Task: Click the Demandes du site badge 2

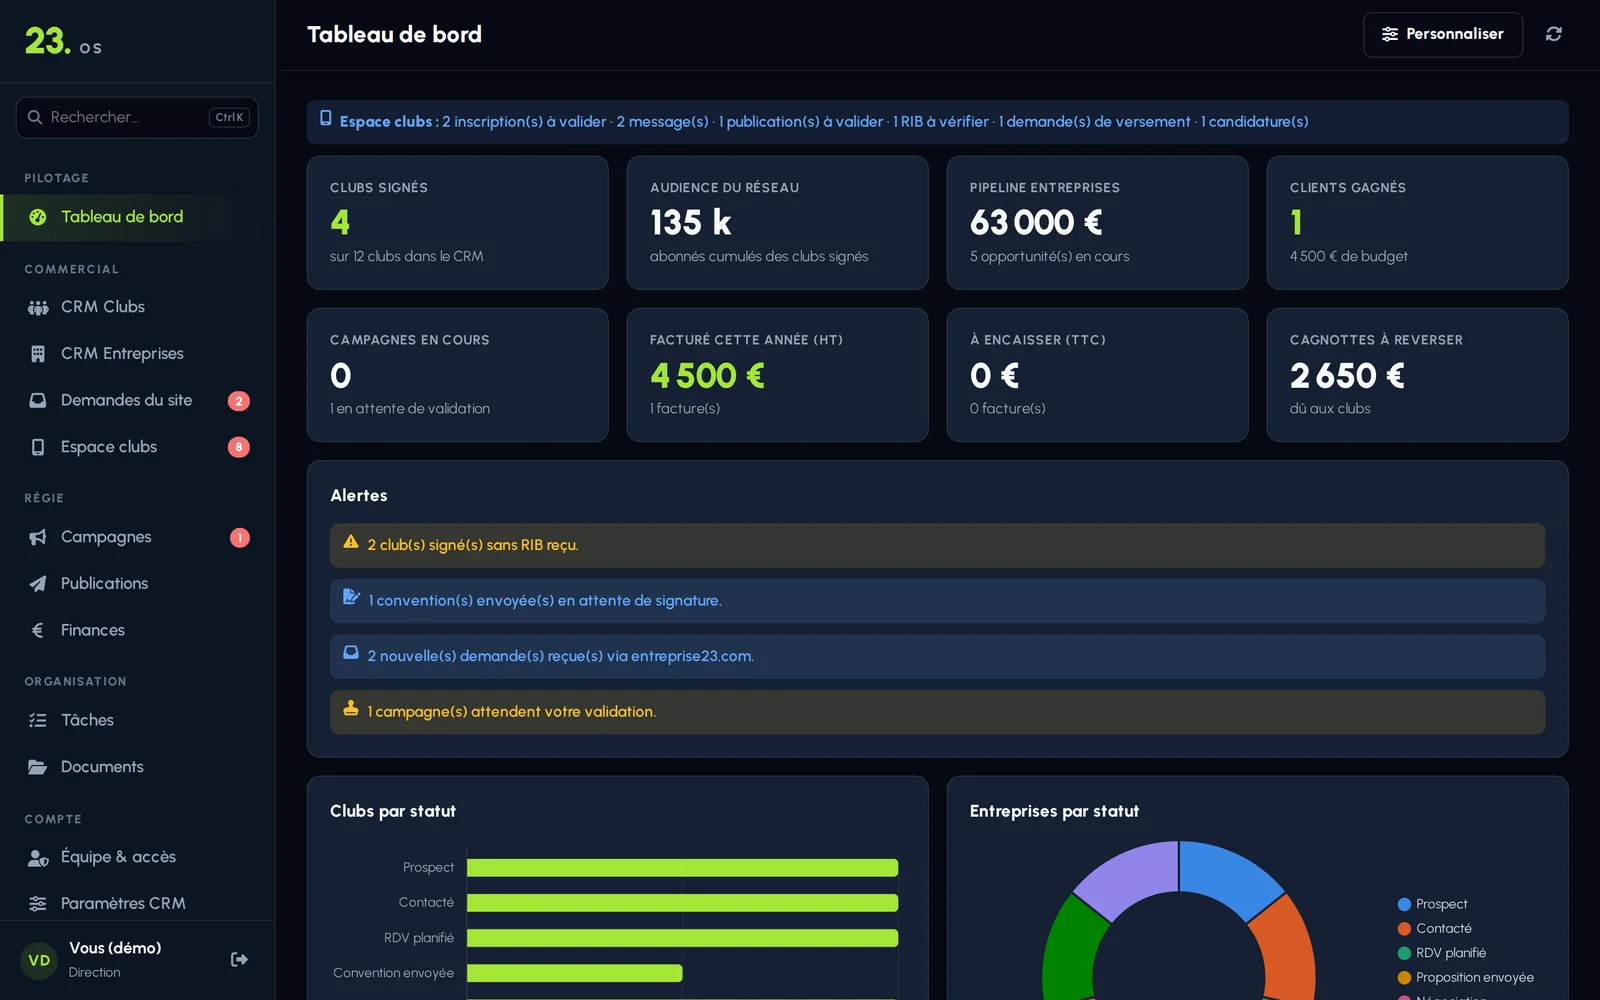Action: 239,401
